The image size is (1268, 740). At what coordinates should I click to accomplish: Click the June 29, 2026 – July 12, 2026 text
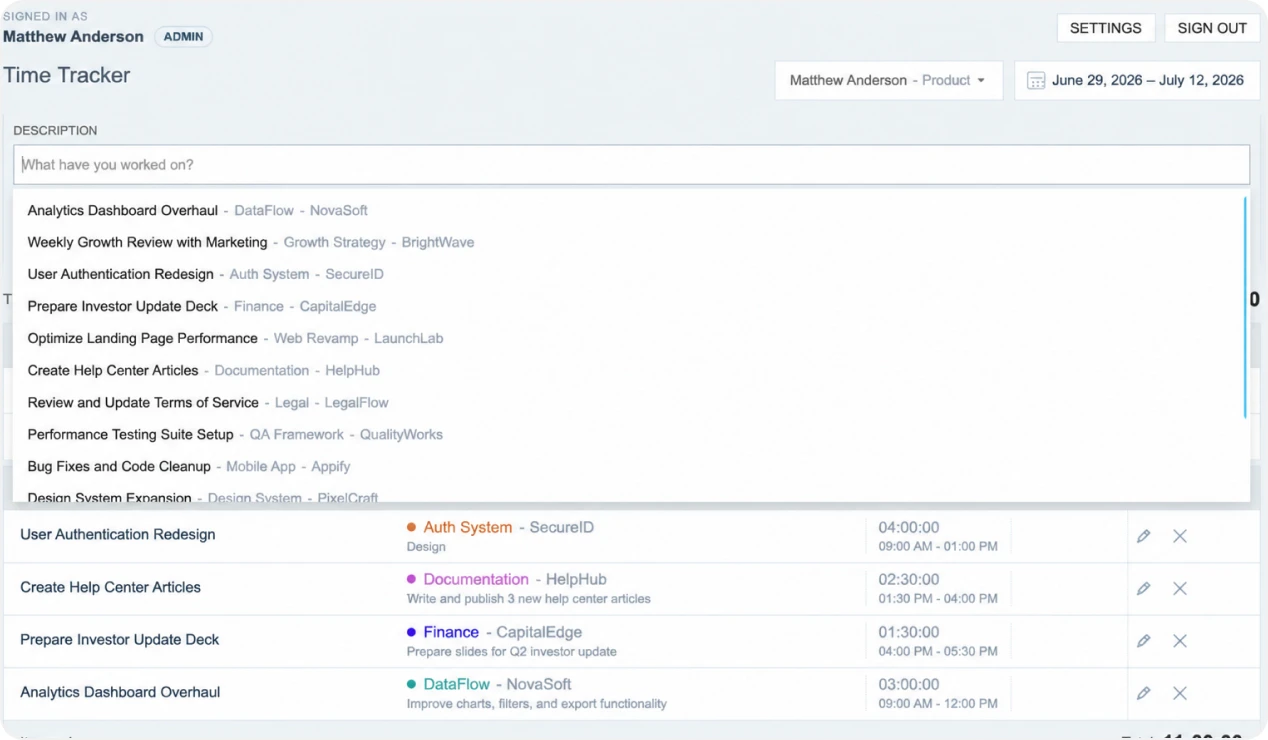[1148, 80]
